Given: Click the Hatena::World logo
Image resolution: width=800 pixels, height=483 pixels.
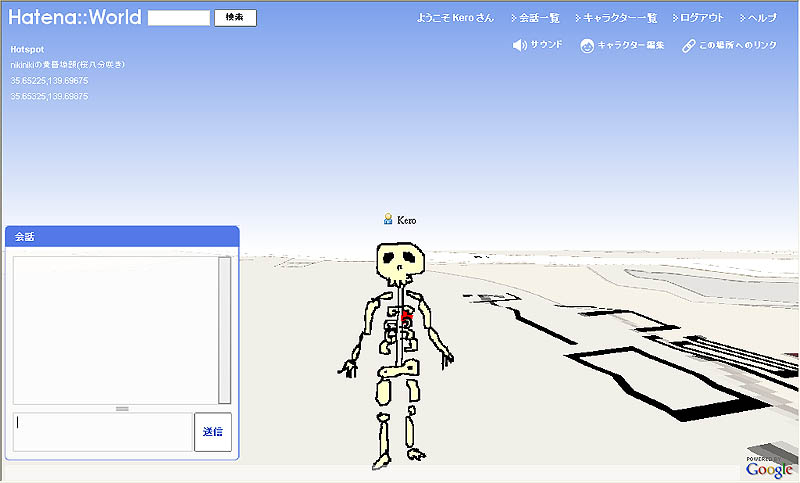Looking at the screenshot, I should tap(74, 17).
